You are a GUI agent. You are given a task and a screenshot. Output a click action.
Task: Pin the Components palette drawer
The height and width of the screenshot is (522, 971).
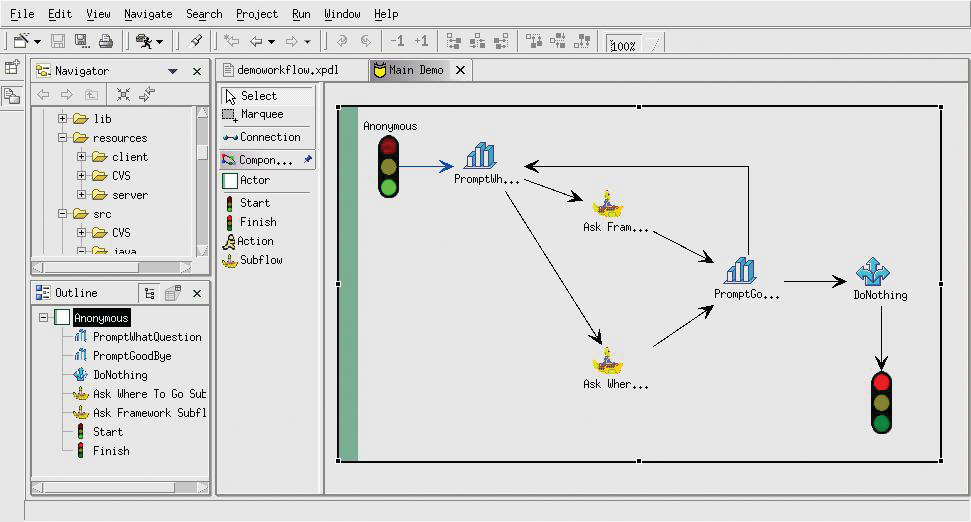[308, 160]
